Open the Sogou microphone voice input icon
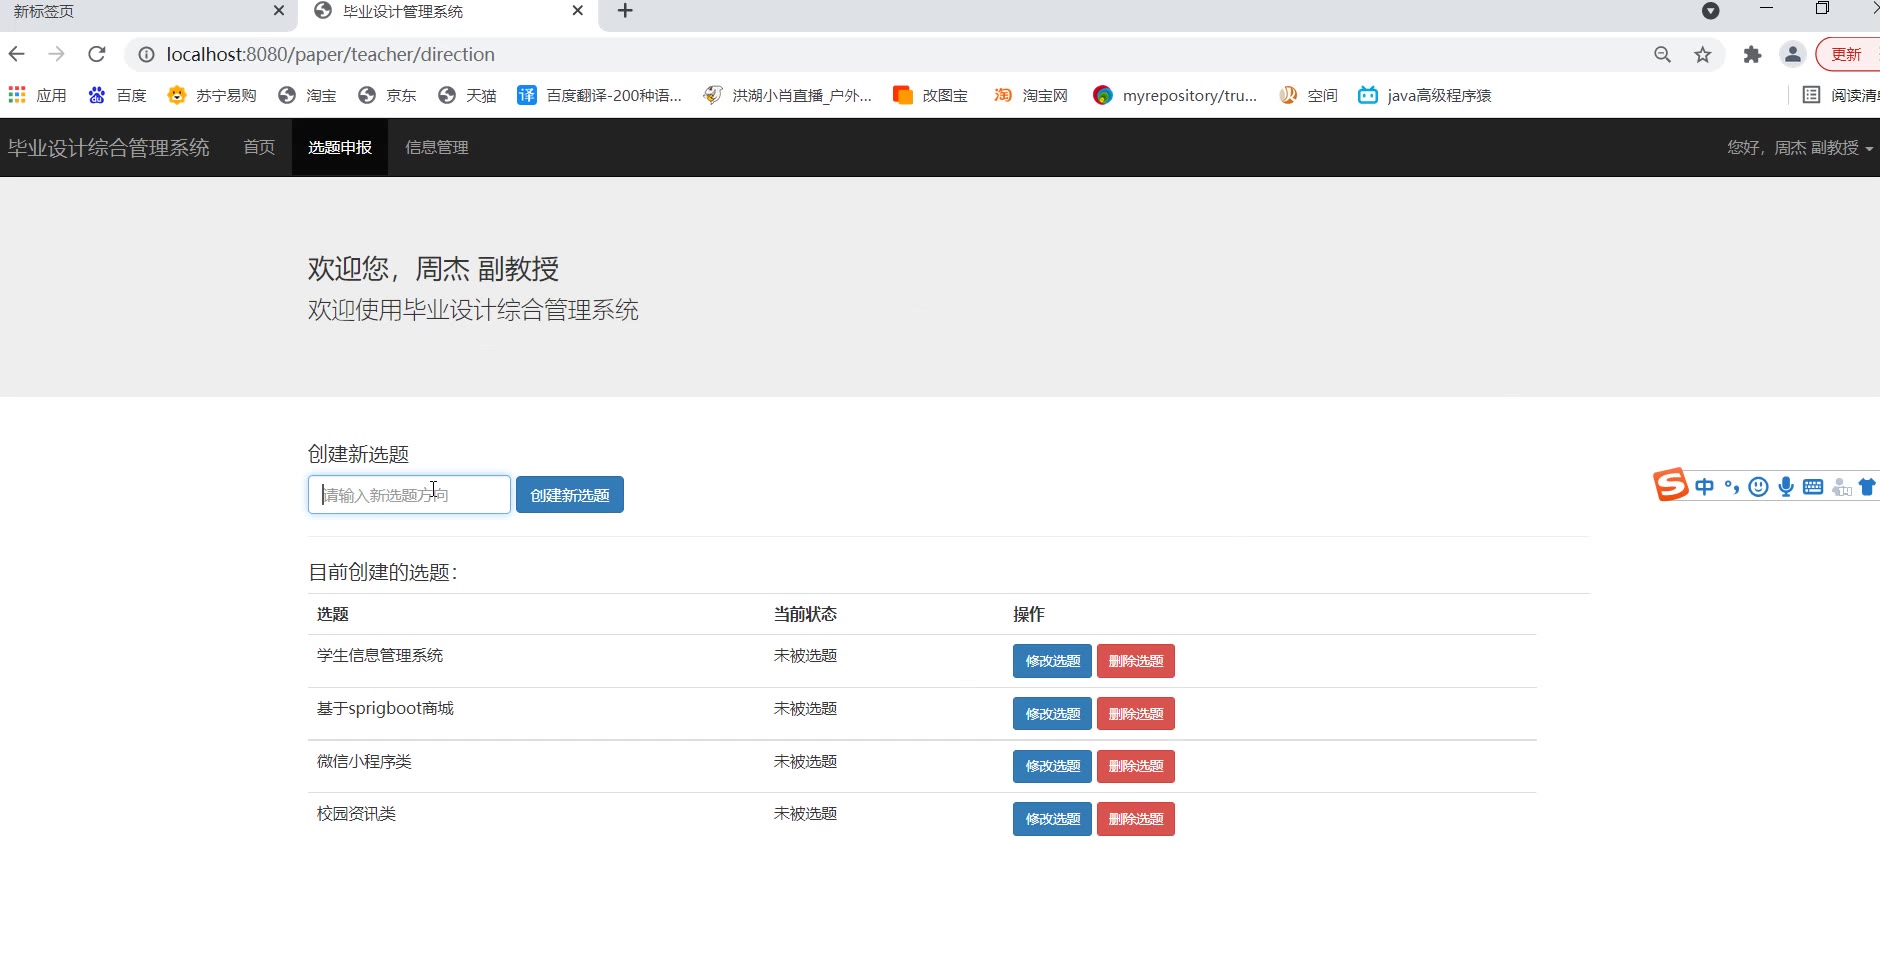1880x980 pixels. point(1786,487)
